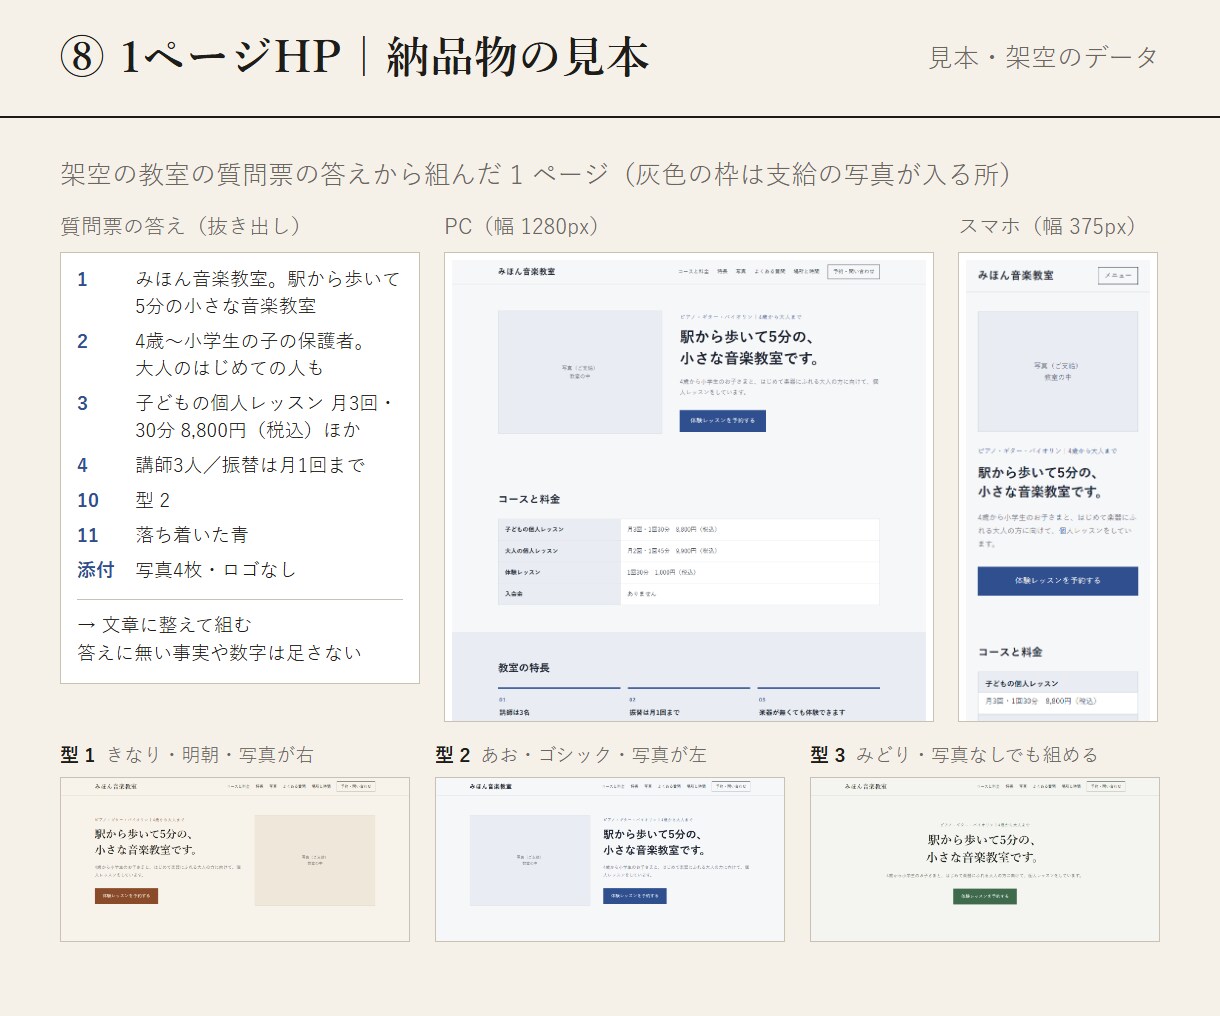
Task: Click feature 01 講師は3名 in PC mockup
Action: (x=559, y=704)
